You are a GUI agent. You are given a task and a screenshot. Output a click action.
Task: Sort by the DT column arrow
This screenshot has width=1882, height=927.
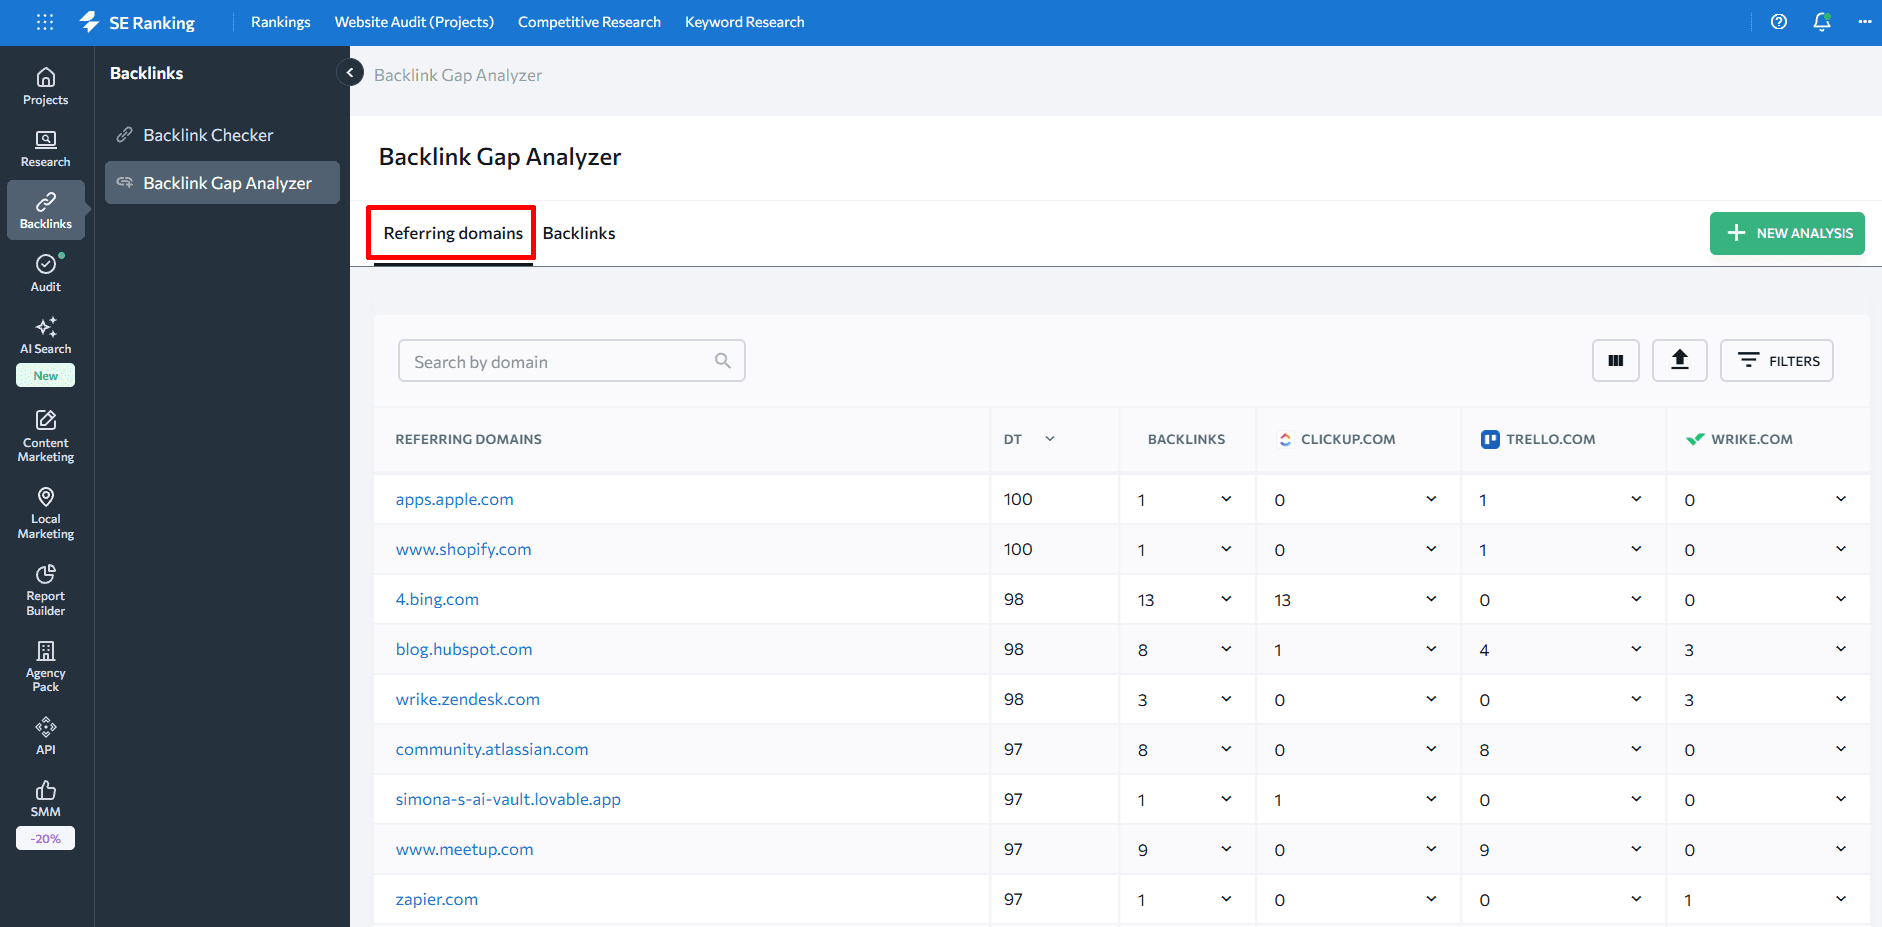point(1050,439)
